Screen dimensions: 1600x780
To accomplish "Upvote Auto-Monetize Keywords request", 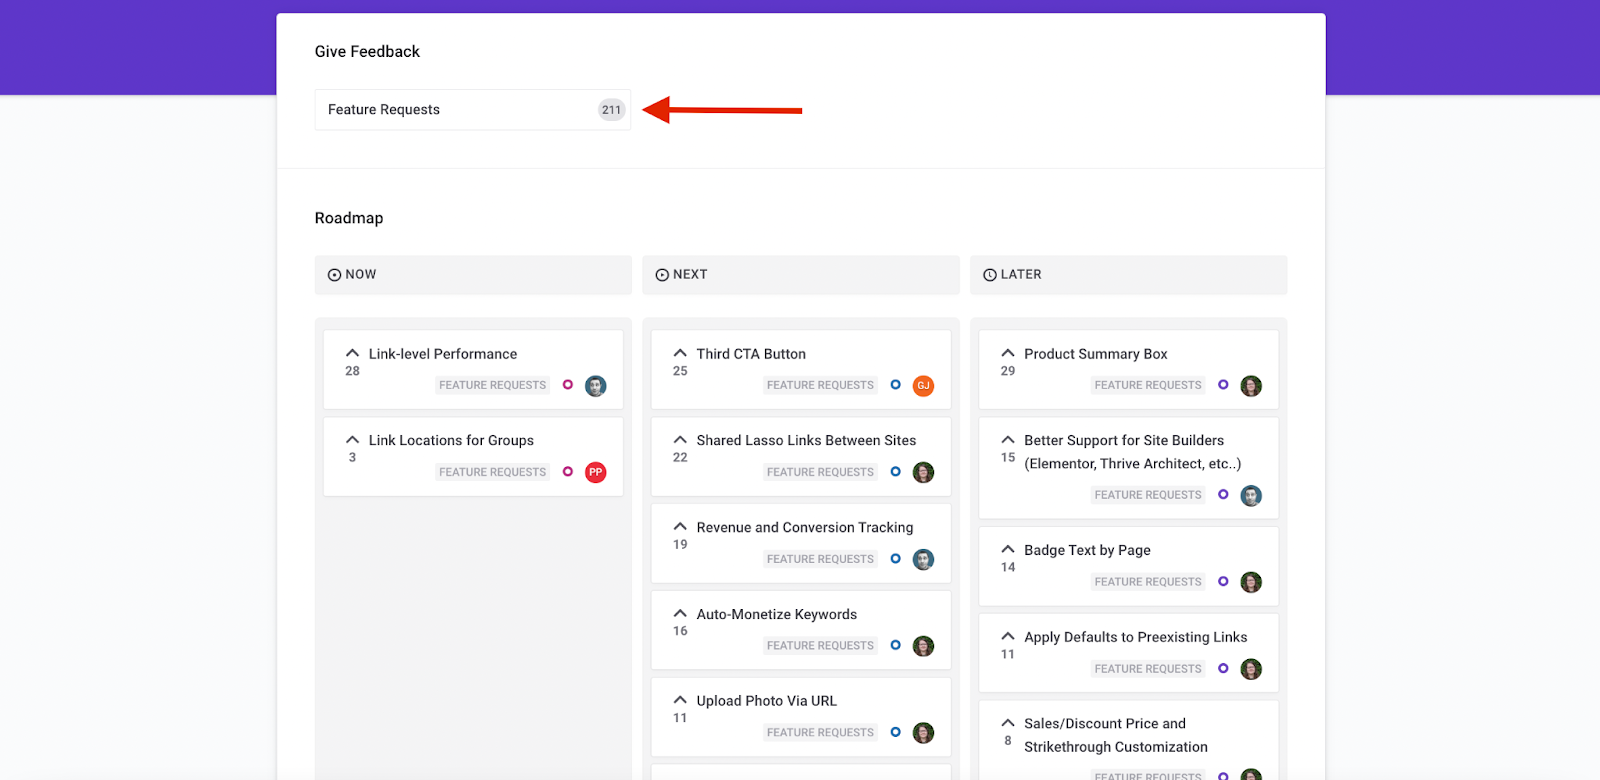I will [x=680, y=614].
